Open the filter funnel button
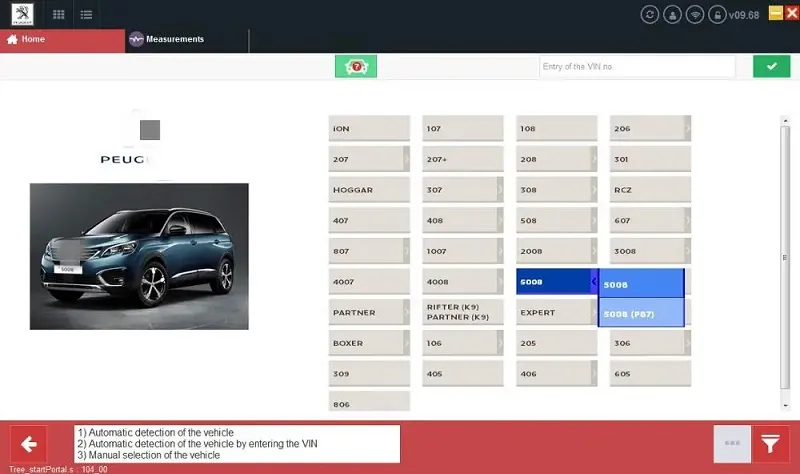Image resolution: width=800 pixels, height=474 pixels. click(x=770, y=444)
